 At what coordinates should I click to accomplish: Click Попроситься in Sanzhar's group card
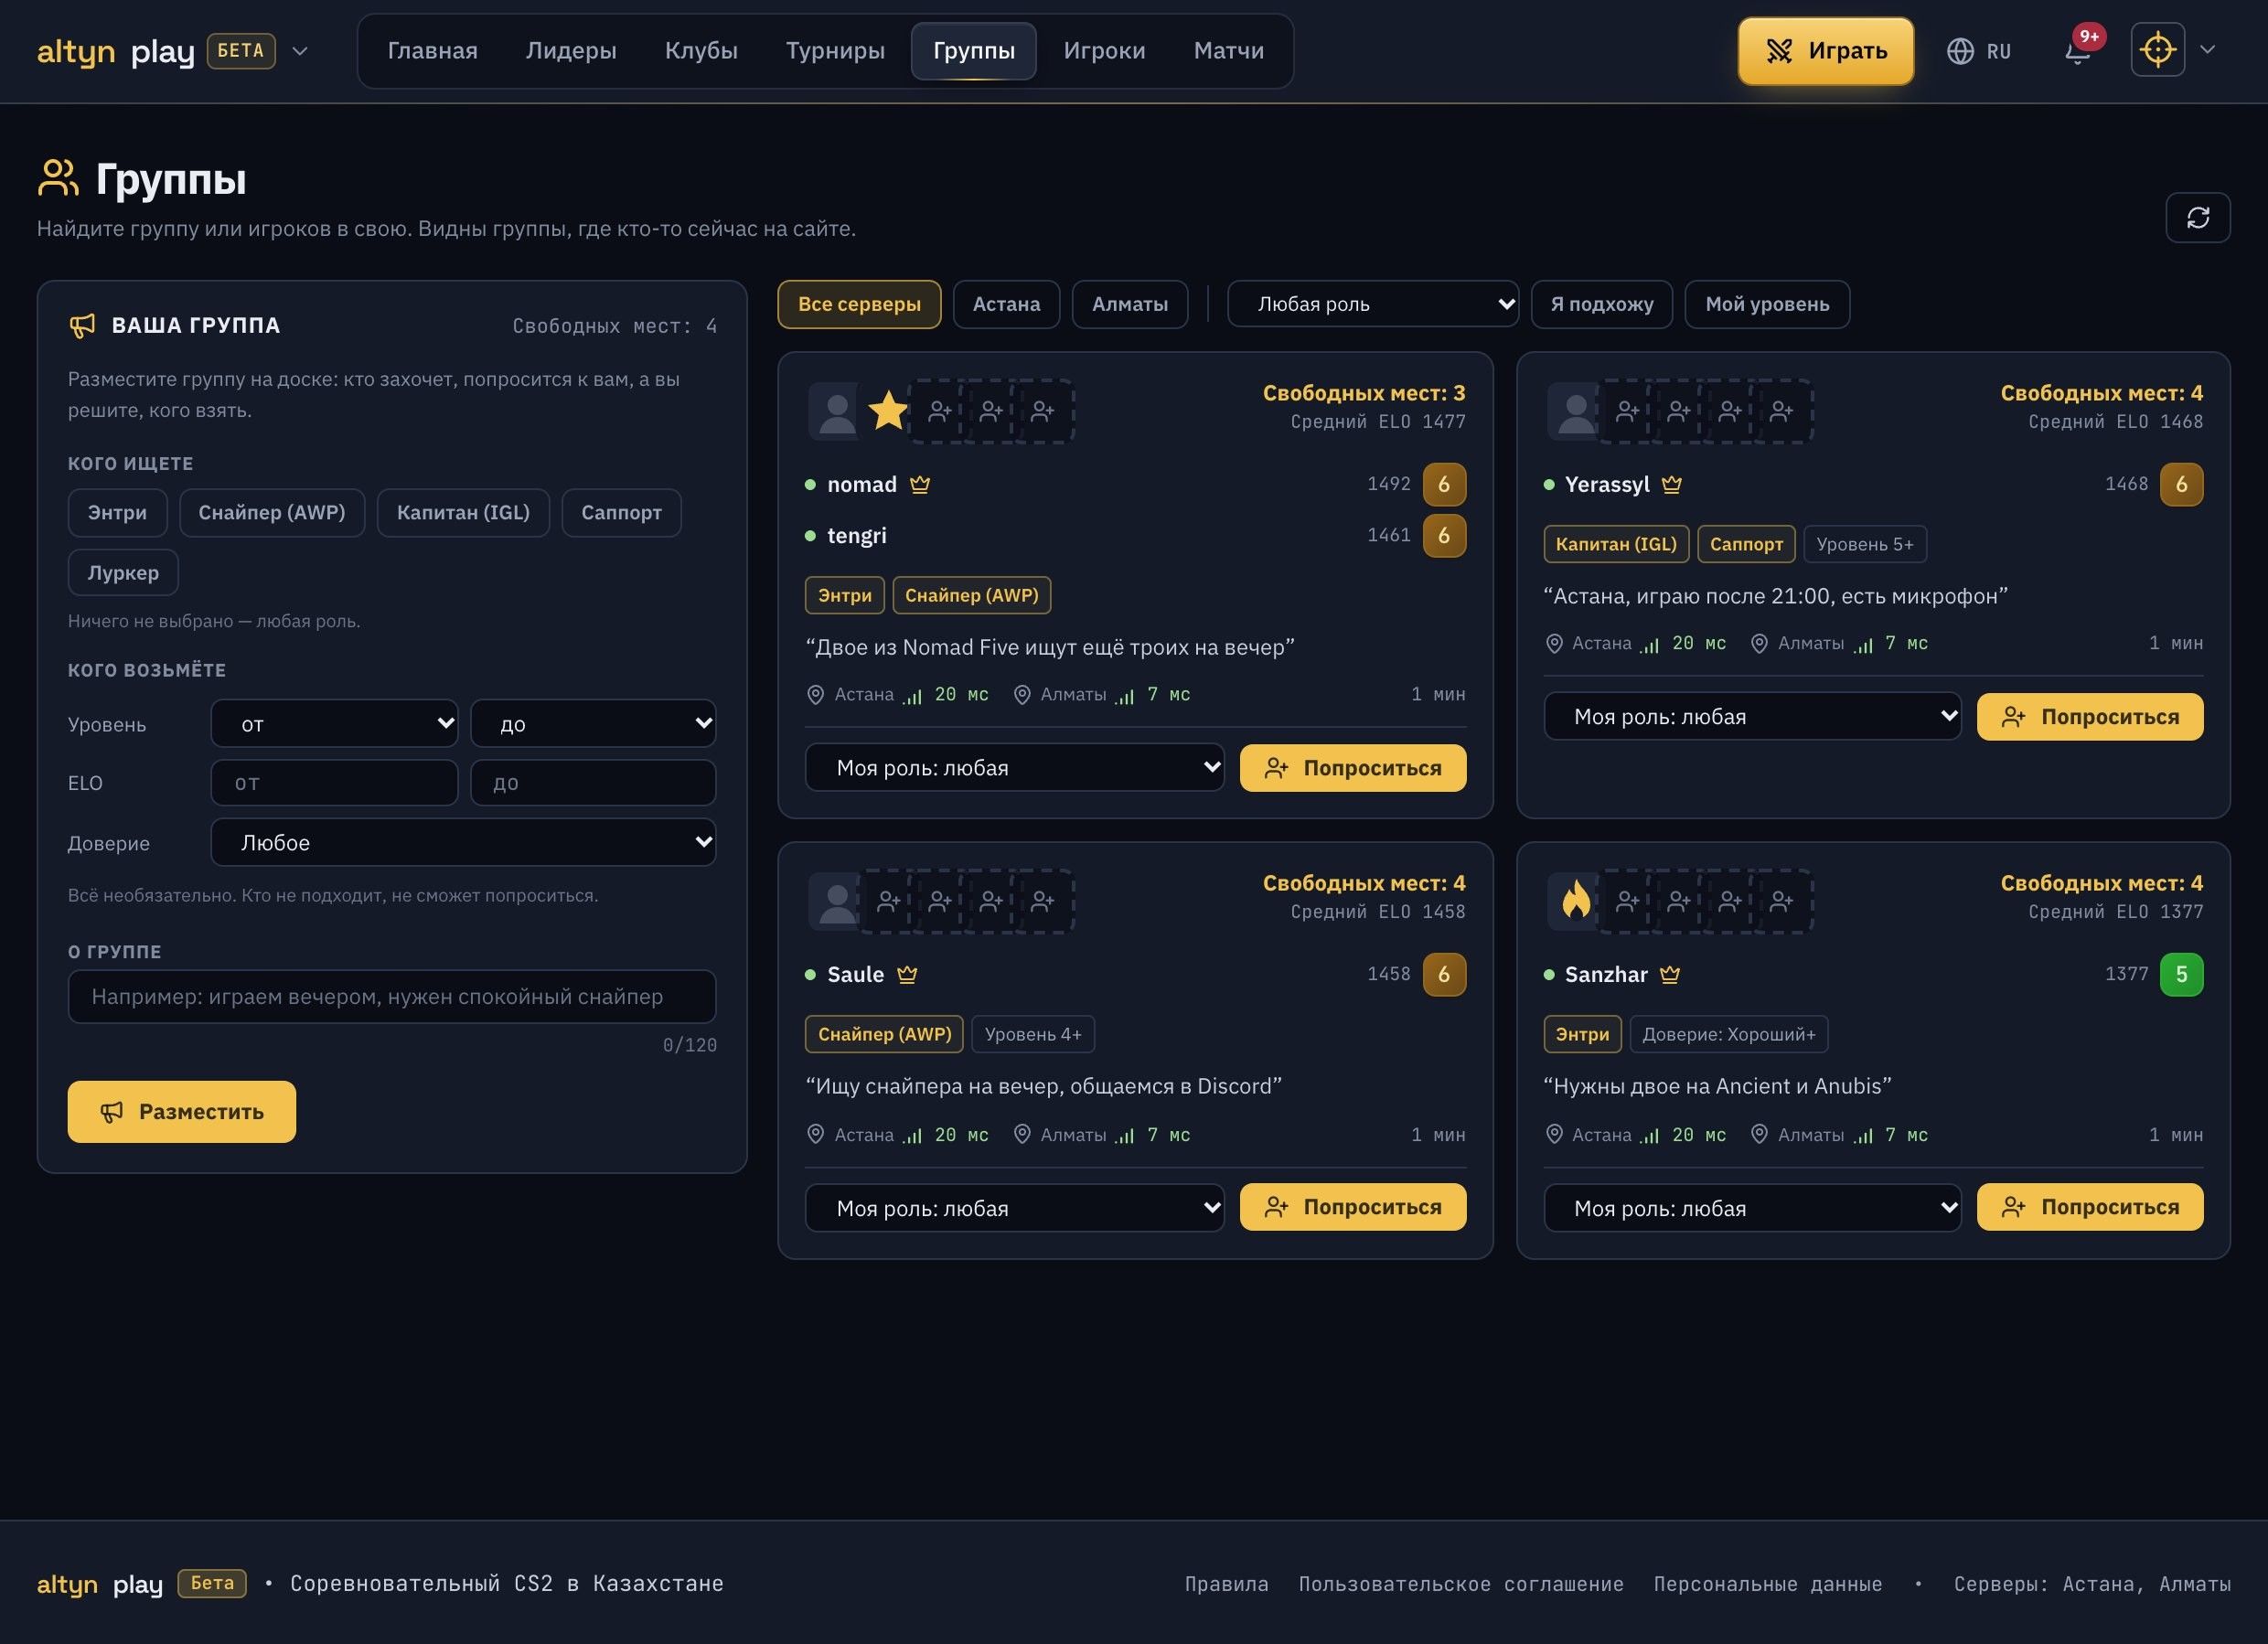coord(2089,1207)
